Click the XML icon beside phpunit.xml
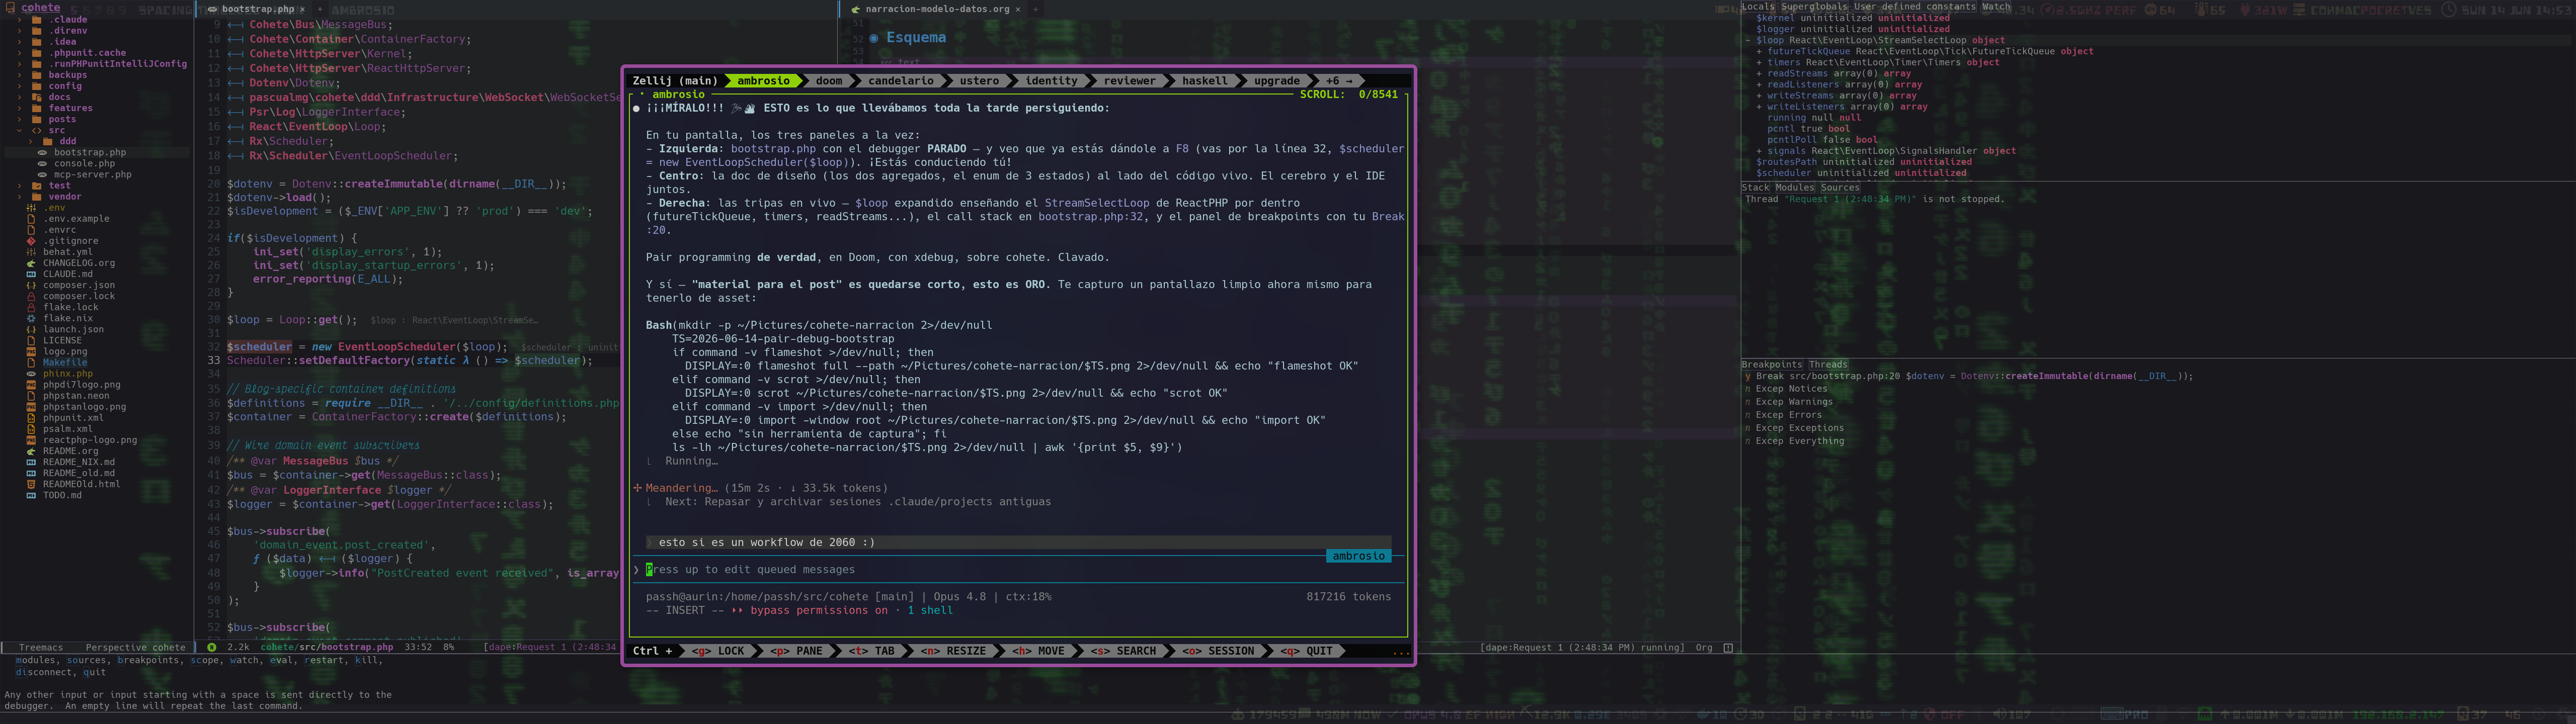 [x=32, y=418]
